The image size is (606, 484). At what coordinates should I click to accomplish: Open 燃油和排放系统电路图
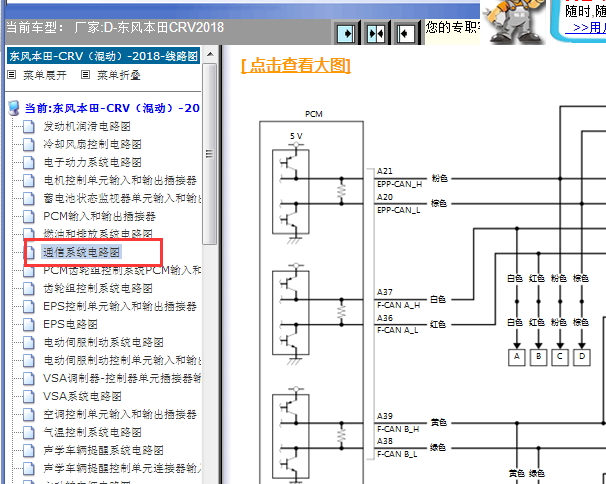pos(97,234)
